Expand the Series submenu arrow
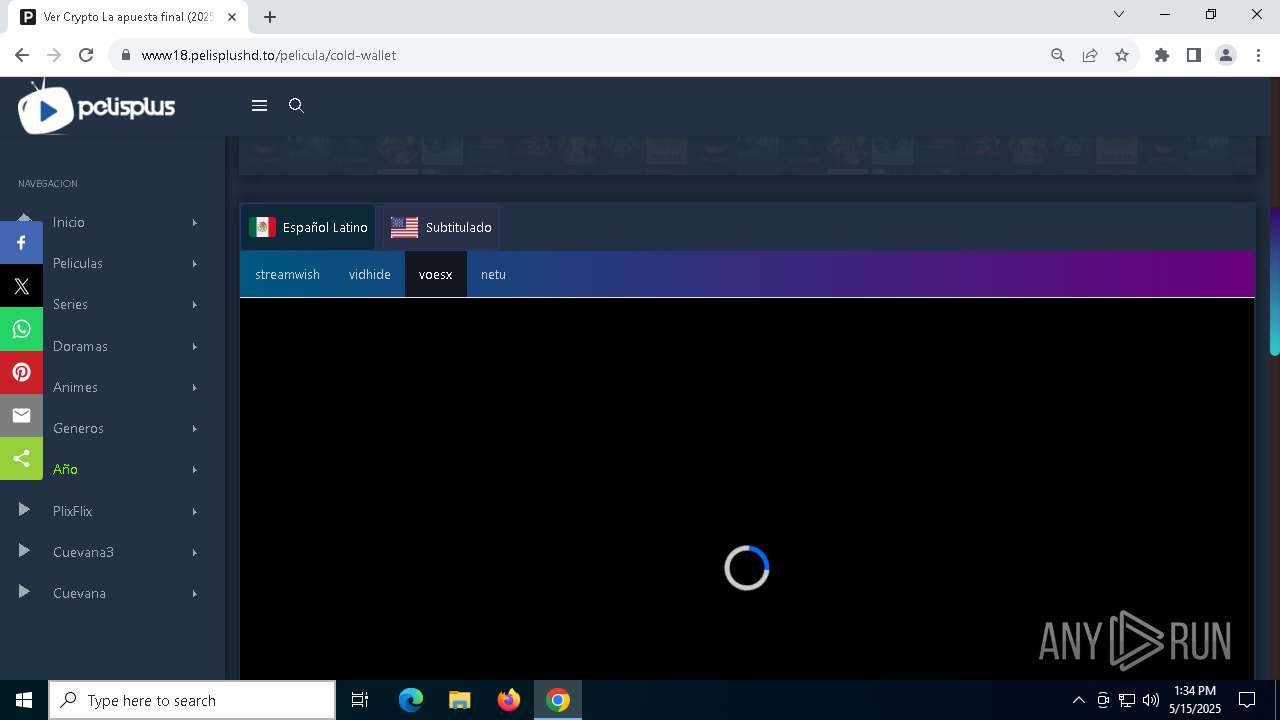1280x720 pixels. pos(195,304)
